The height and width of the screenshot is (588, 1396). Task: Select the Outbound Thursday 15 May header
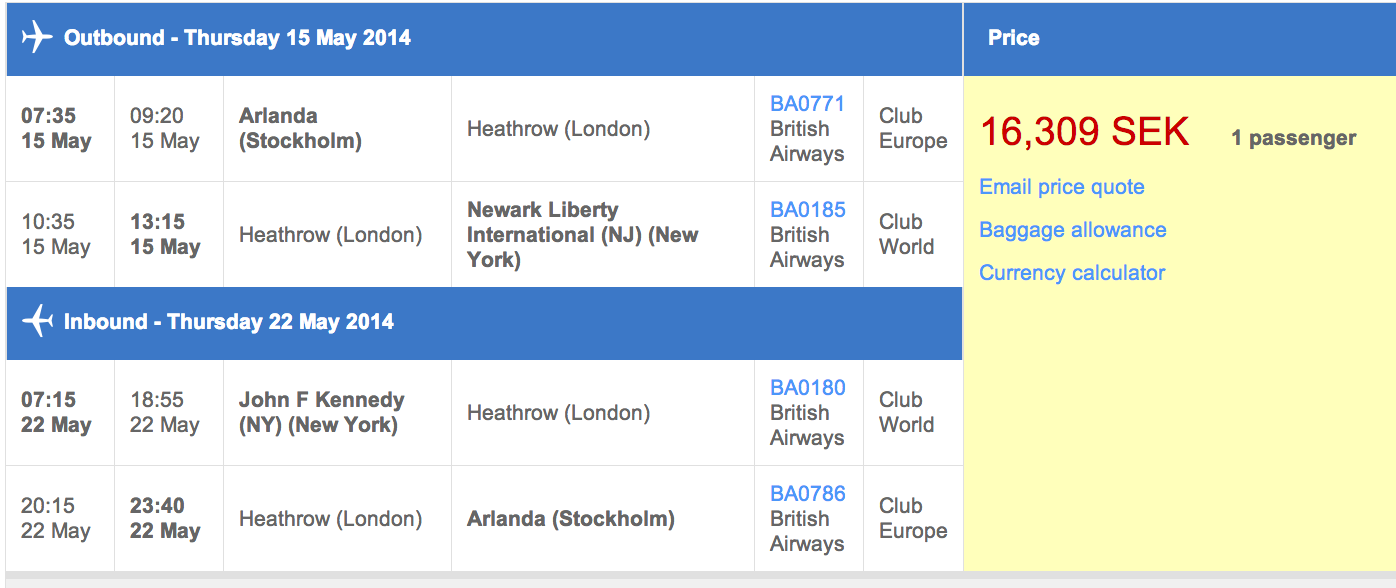(x=237, y=38)
